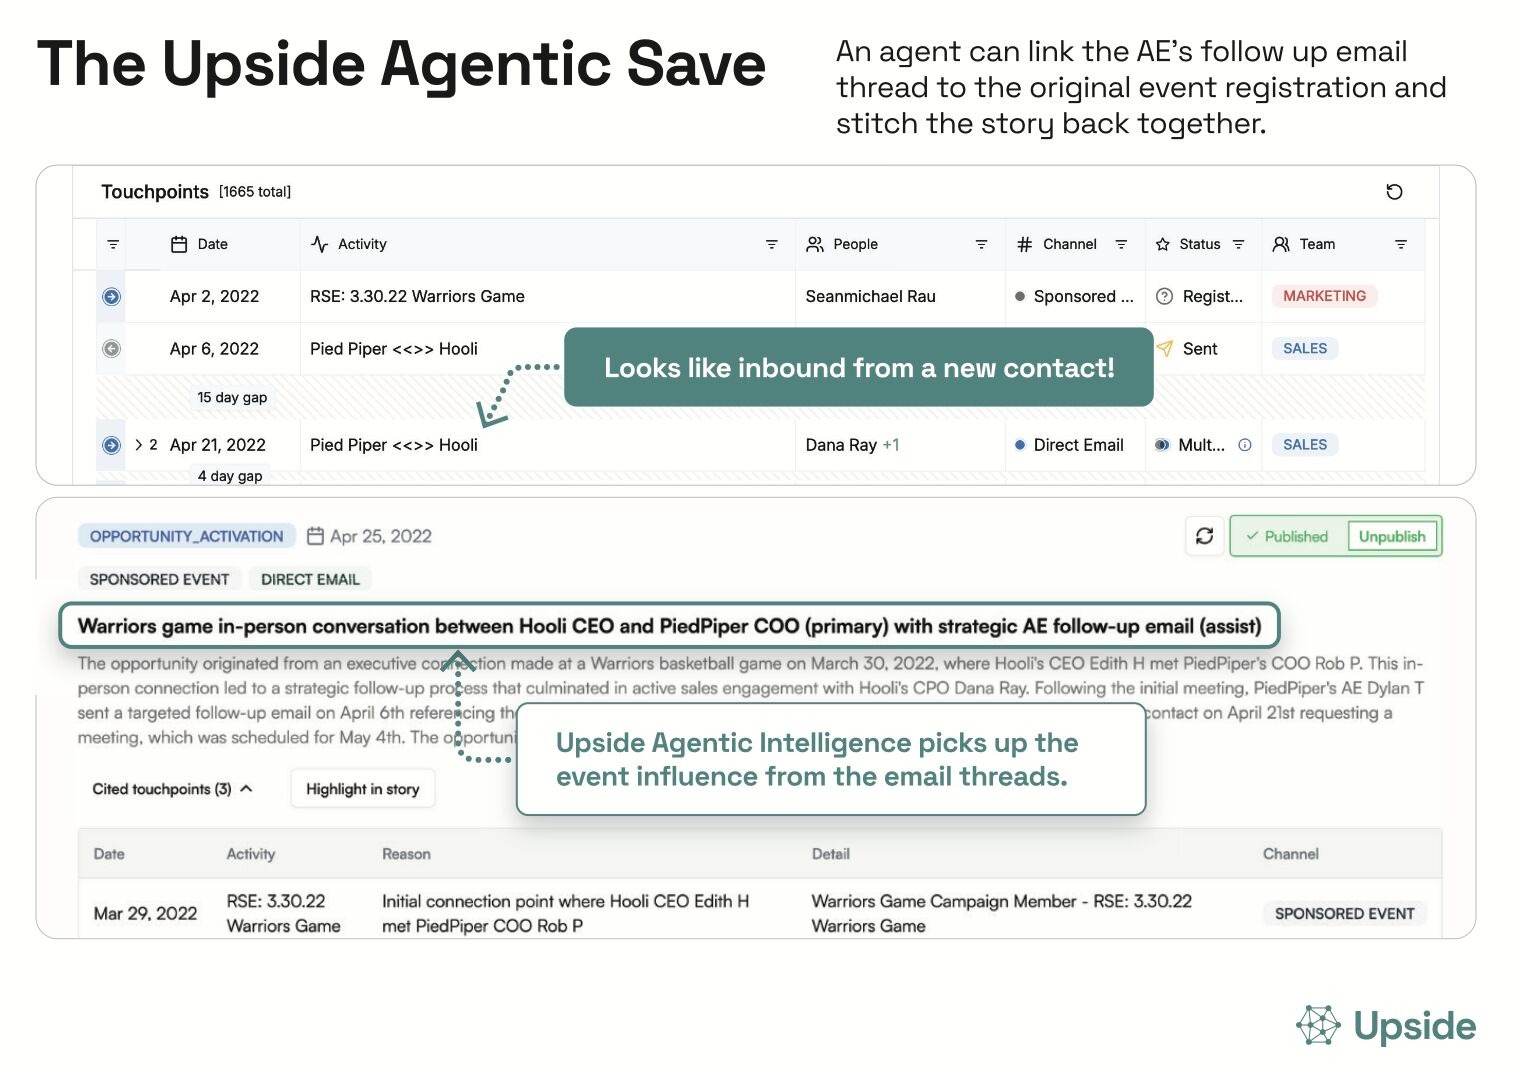Select the OPPORTUNITY_ACTIVATION tag
The height and width of the screenshot is (1068, 1530).
(187, 536)
